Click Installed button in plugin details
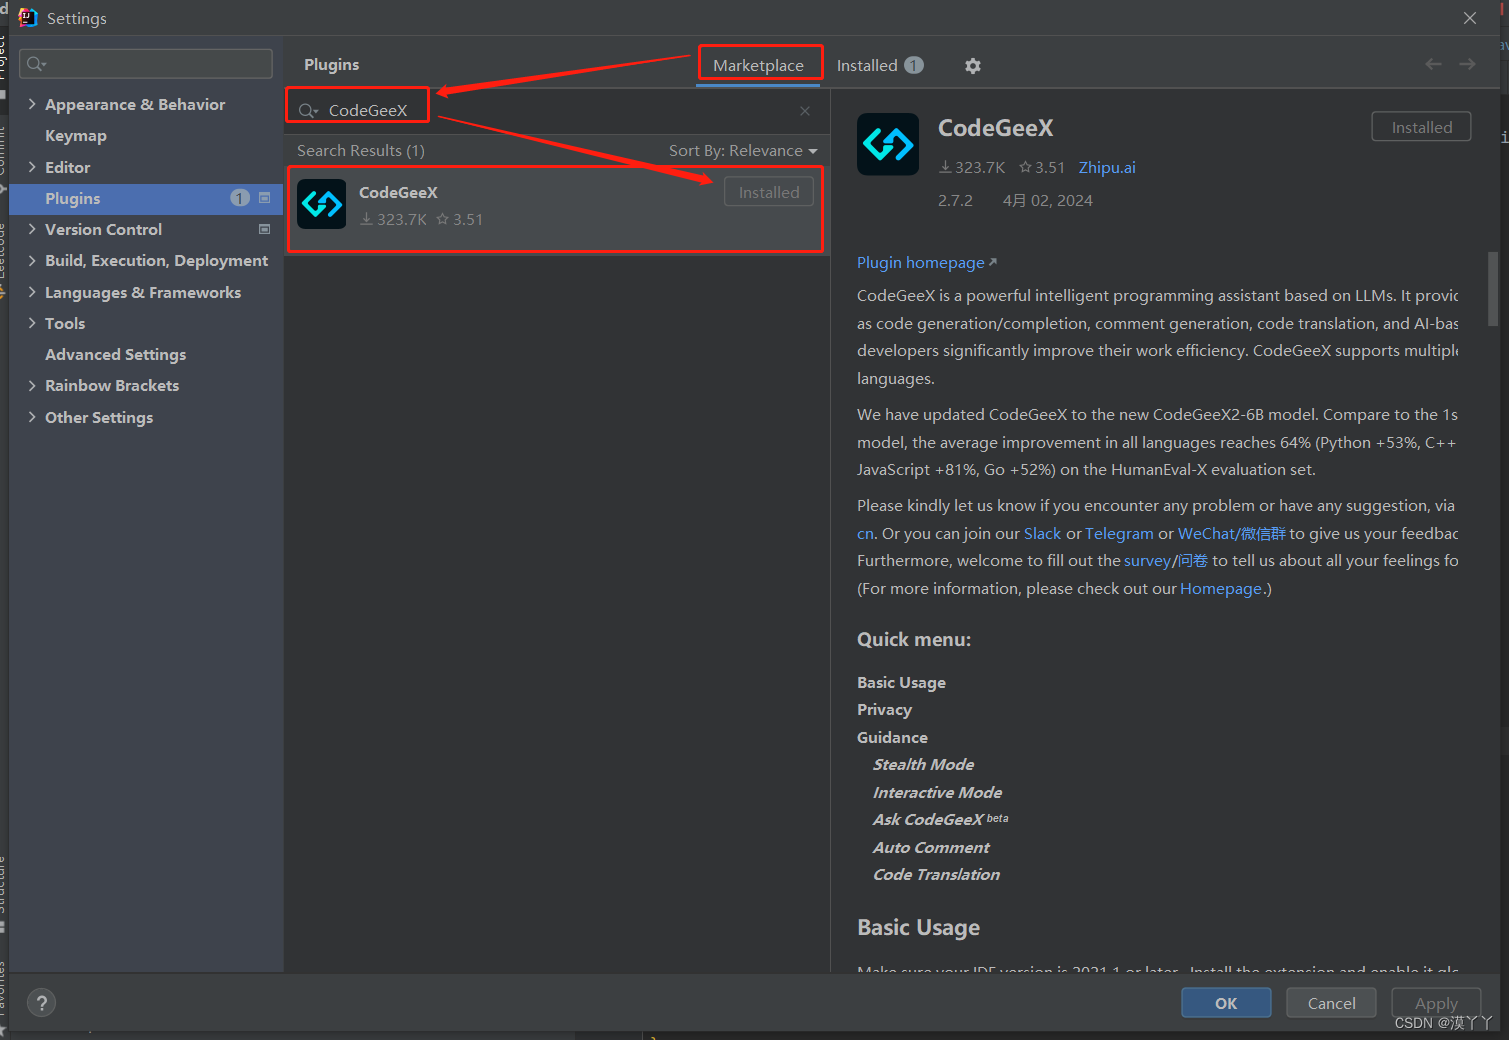This screenshot has width=1509, height=1040. (x=1421, y=127)
